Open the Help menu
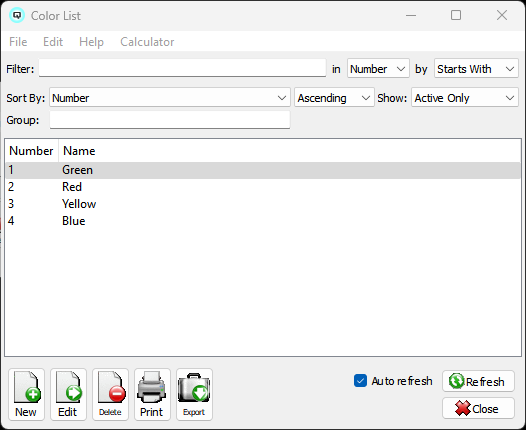This screenshot has width=526, height=430. pyautogui.click(x=91, y=42)
